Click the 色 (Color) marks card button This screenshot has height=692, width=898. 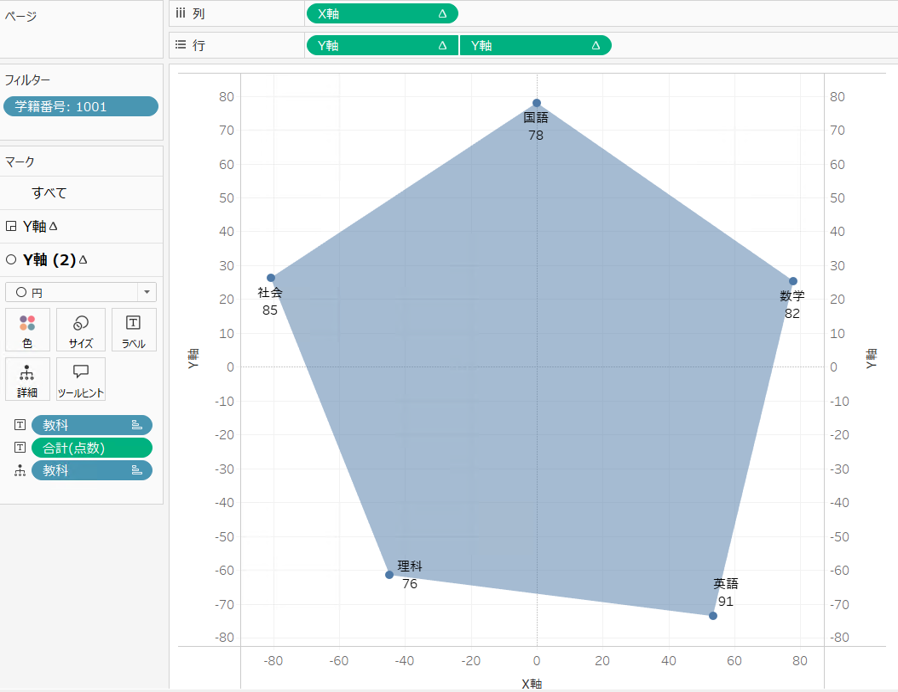point(27,329)
